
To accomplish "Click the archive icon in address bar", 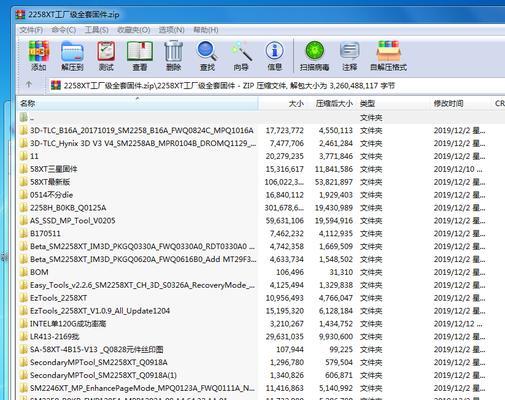I will (x=56, y=86).
